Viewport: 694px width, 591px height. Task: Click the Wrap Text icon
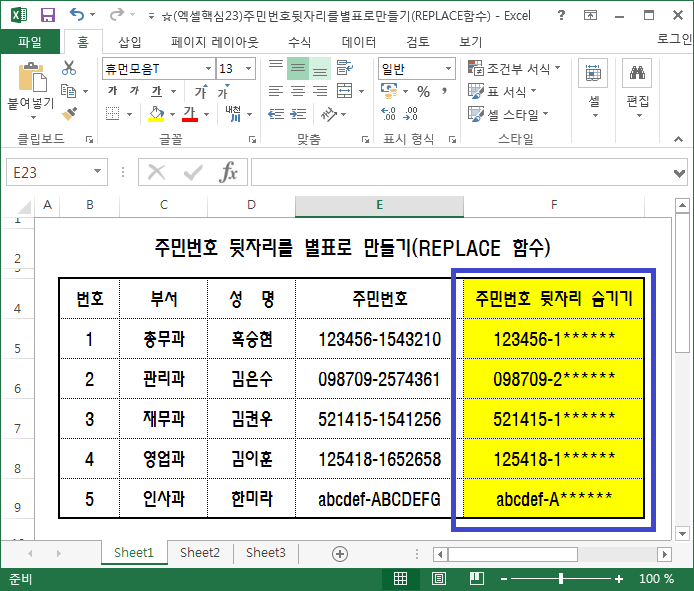344,68
